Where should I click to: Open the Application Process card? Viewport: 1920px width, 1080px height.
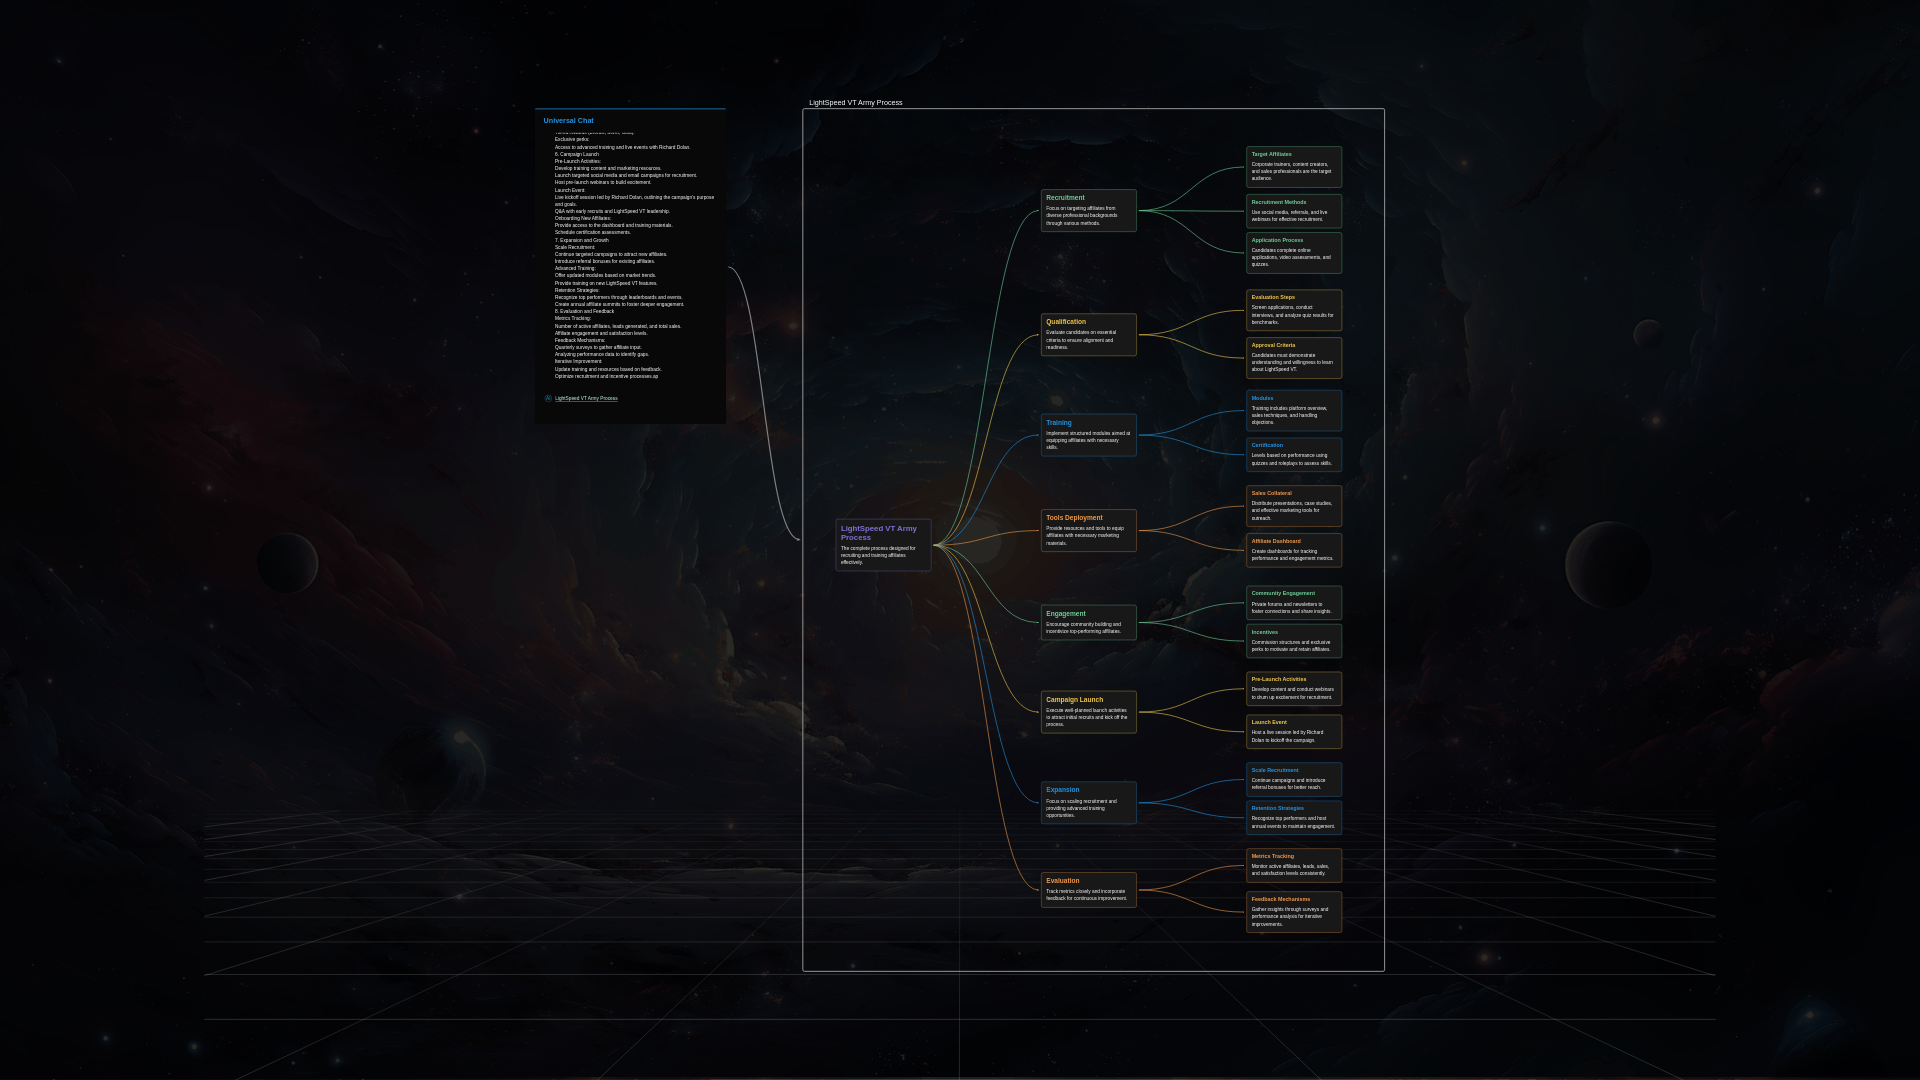click(1293, 253)
